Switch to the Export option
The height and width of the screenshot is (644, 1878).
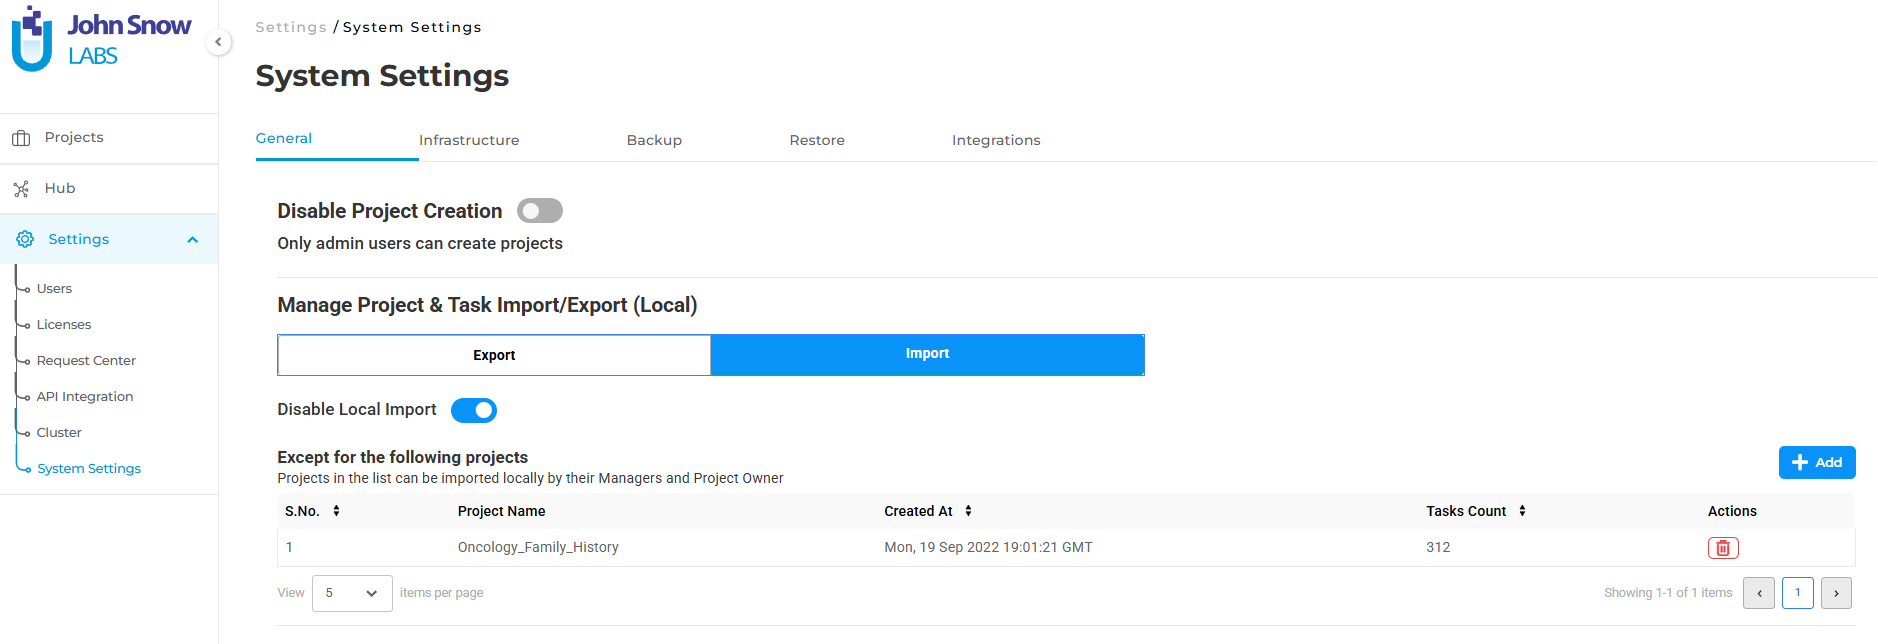494,355
